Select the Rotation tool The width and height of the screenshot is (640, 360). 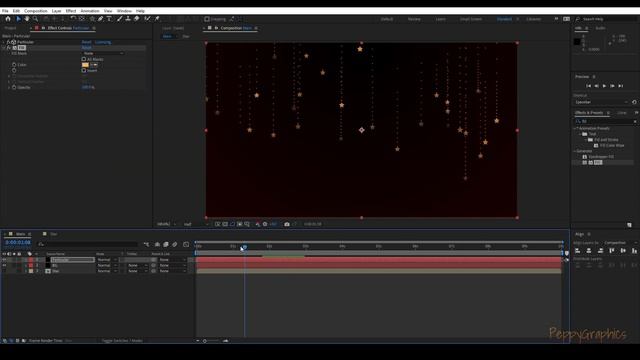click(73, 19)
